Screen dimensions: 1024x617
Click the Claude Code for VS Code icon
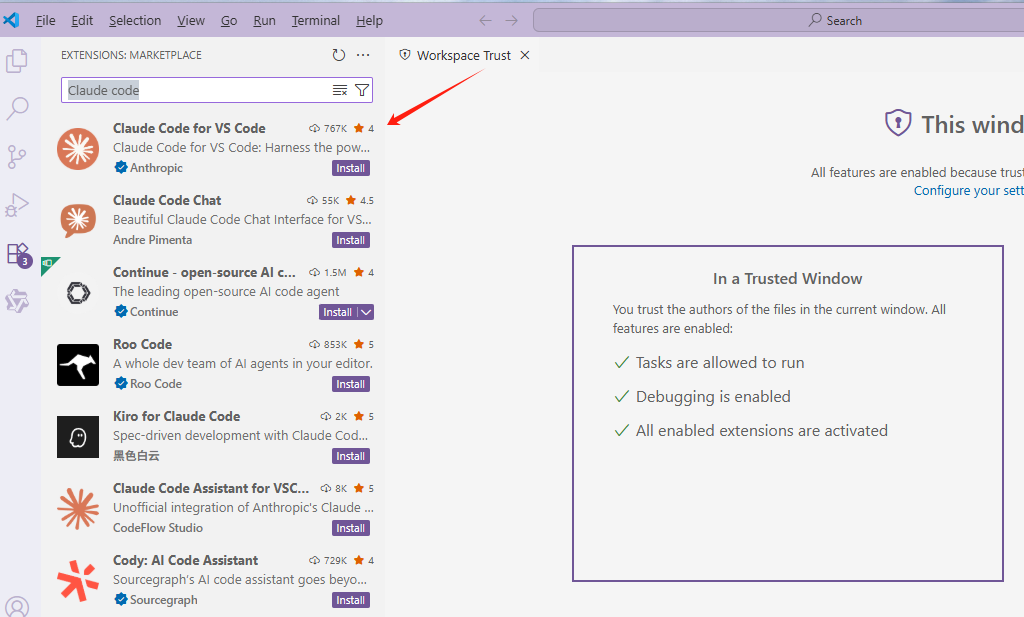[x=78, y=149]
